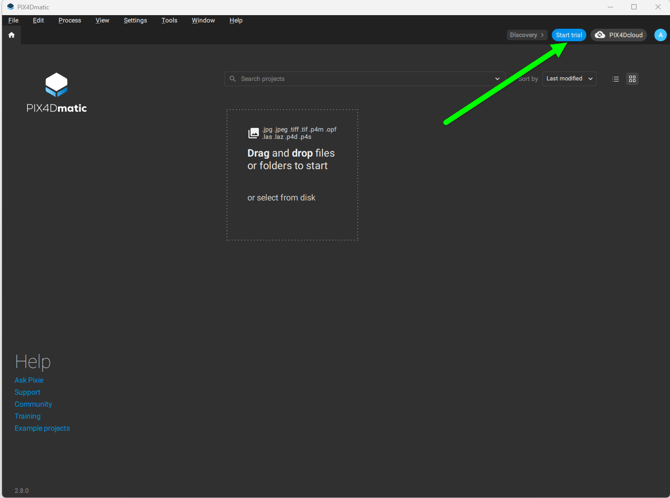This screenshot has width=670, height=498.
Task: Open the user account avatar
Action: click(x=660, y=35)
